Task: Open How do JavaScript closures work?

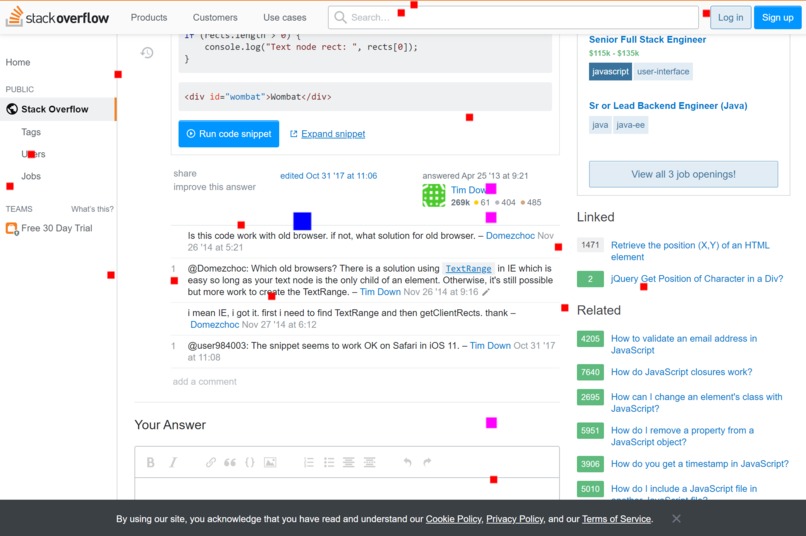Action: pos(681,372)
